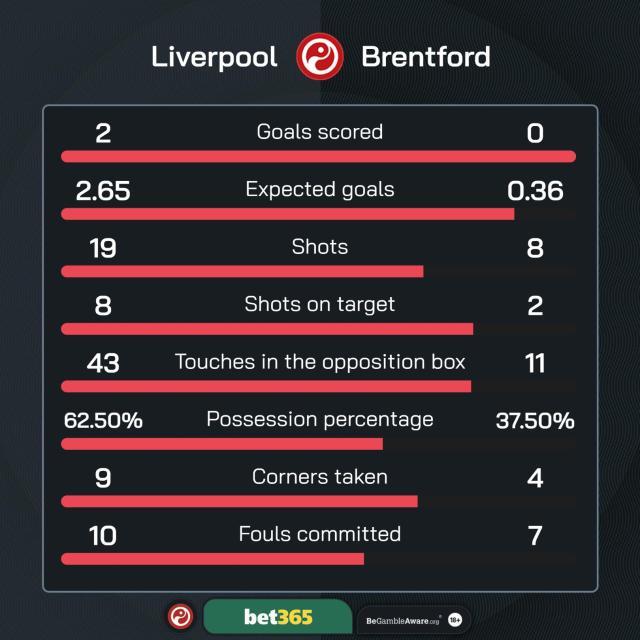Click the Expected goals red bar
The width and height of the screenshot is (640, 640).
pos(287,214)
